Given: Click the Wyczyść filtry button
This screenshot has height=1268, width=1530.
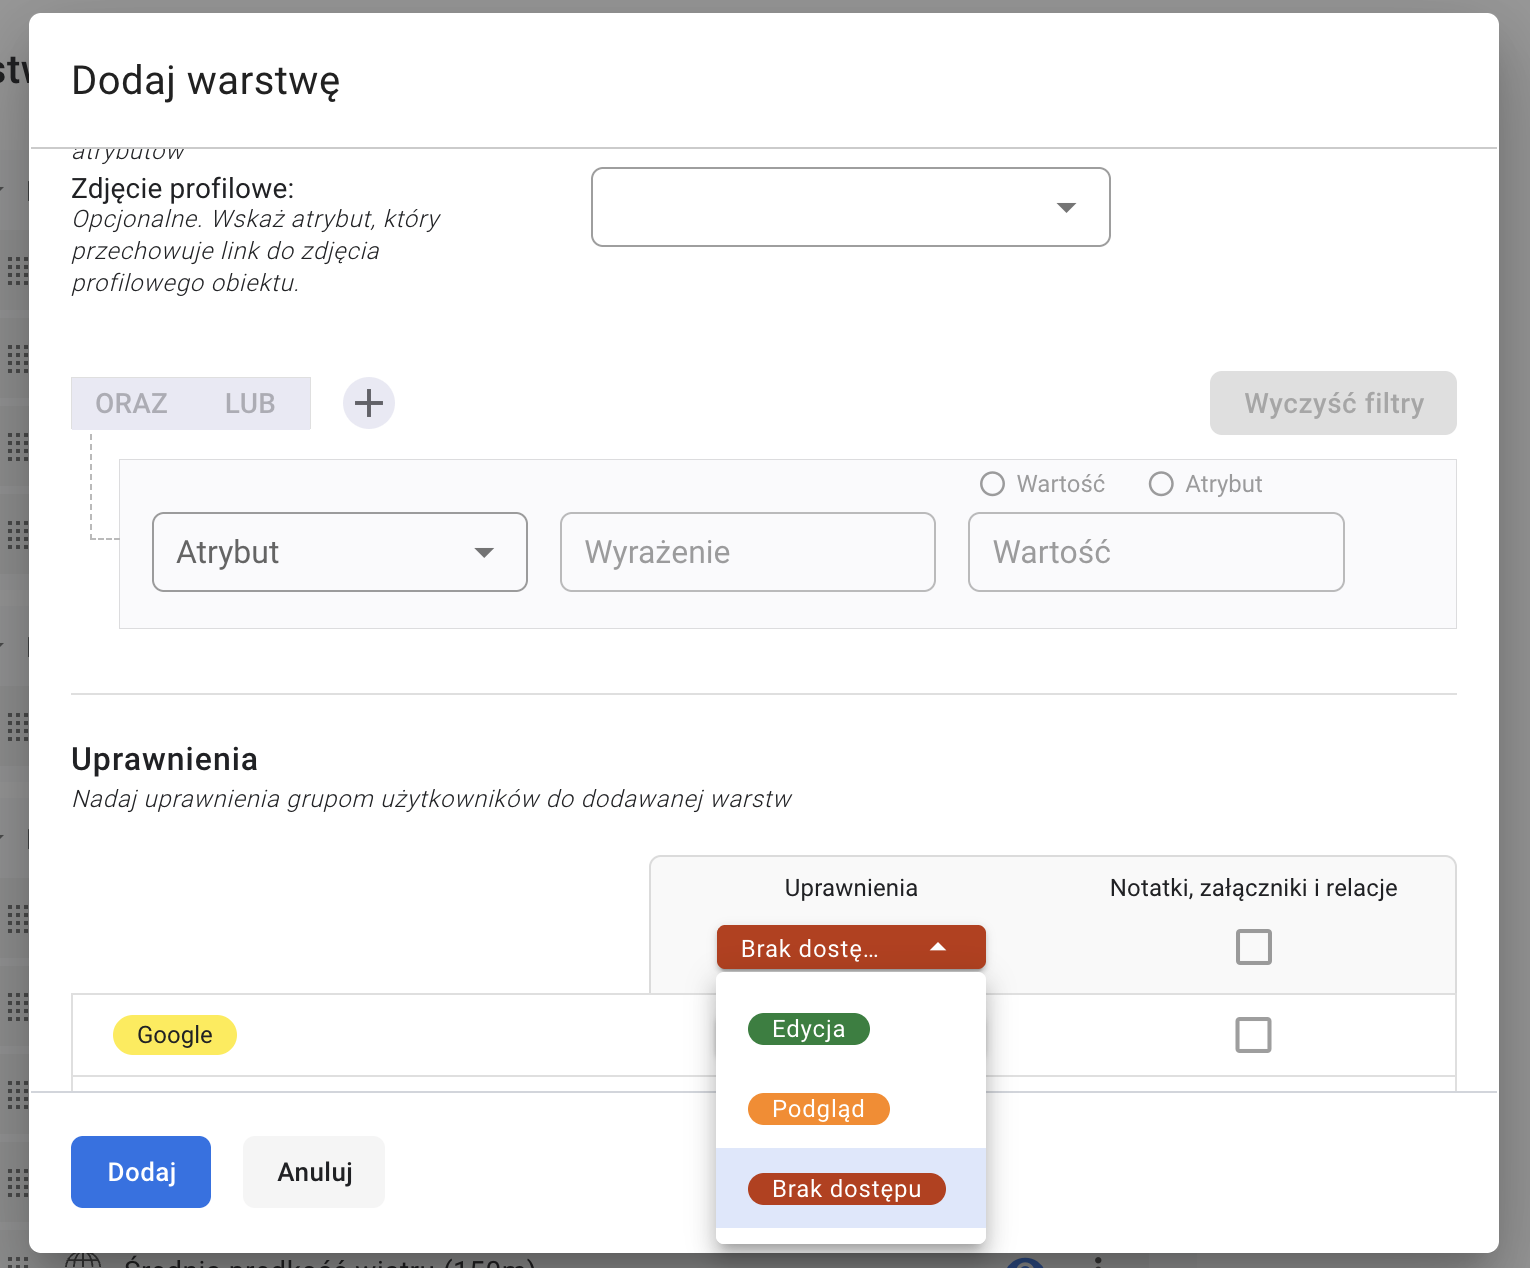Looking at the screenshot, I should 1333,403.
